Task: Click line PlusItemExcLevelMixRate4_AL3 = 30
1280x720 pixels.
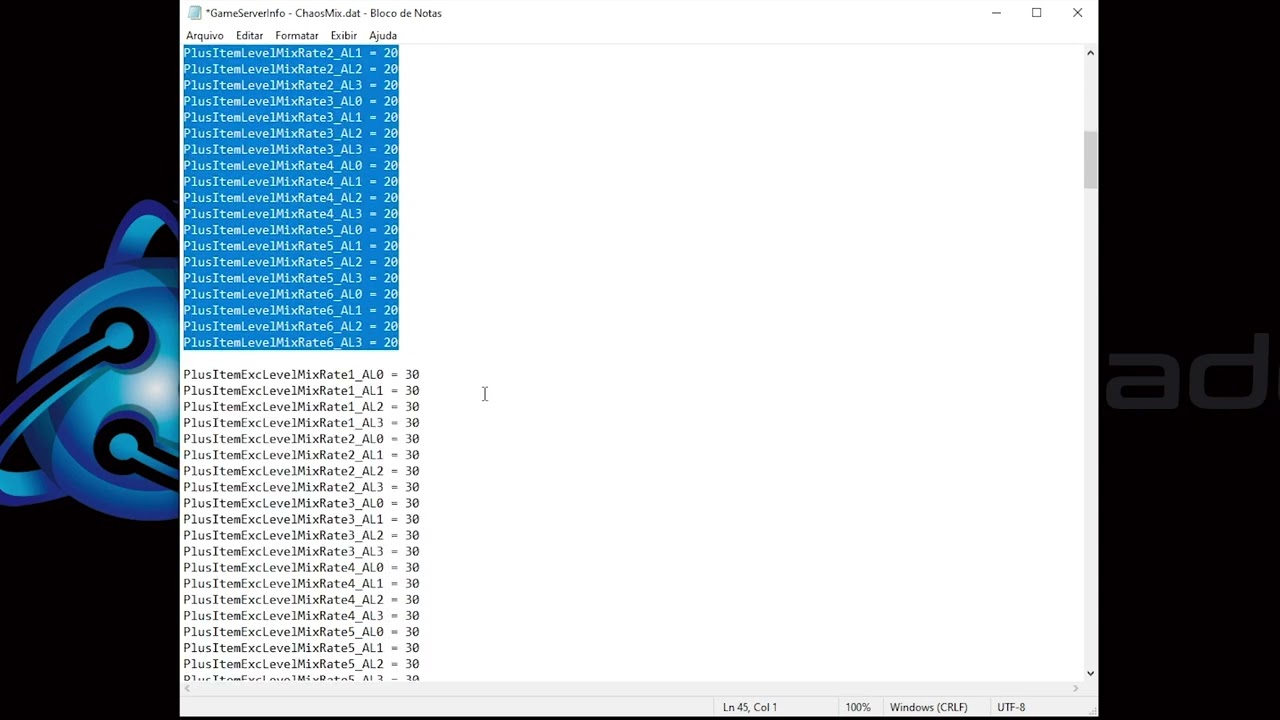Action: 301,616
